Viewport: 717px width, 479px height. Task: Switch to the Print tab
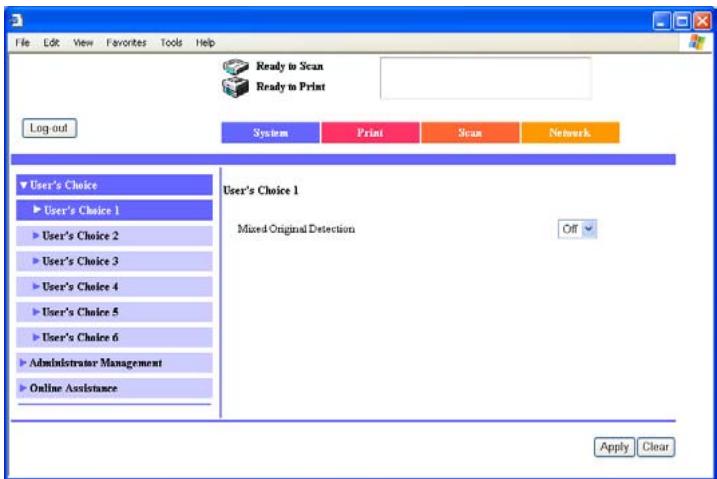pos(370,133)
